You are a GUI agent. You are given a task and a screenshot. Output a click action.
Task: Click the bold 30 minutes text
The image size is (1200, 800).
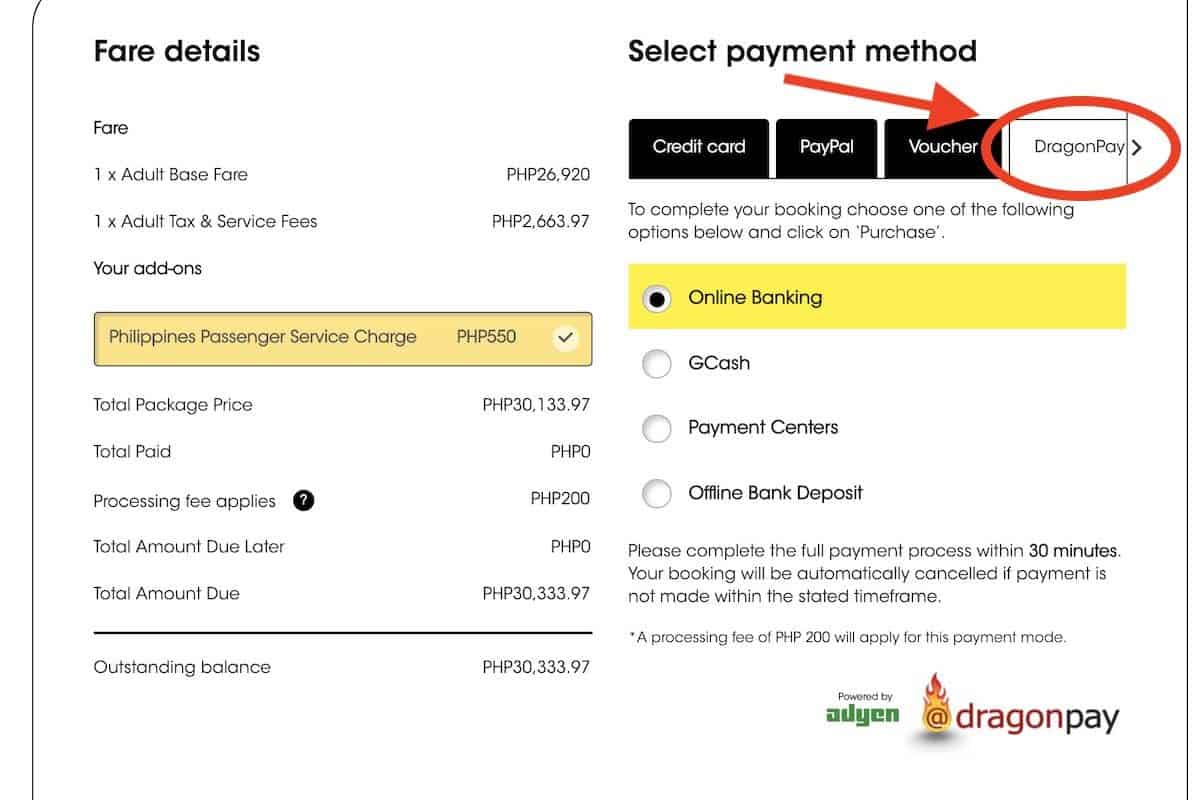coord(1073,551)
